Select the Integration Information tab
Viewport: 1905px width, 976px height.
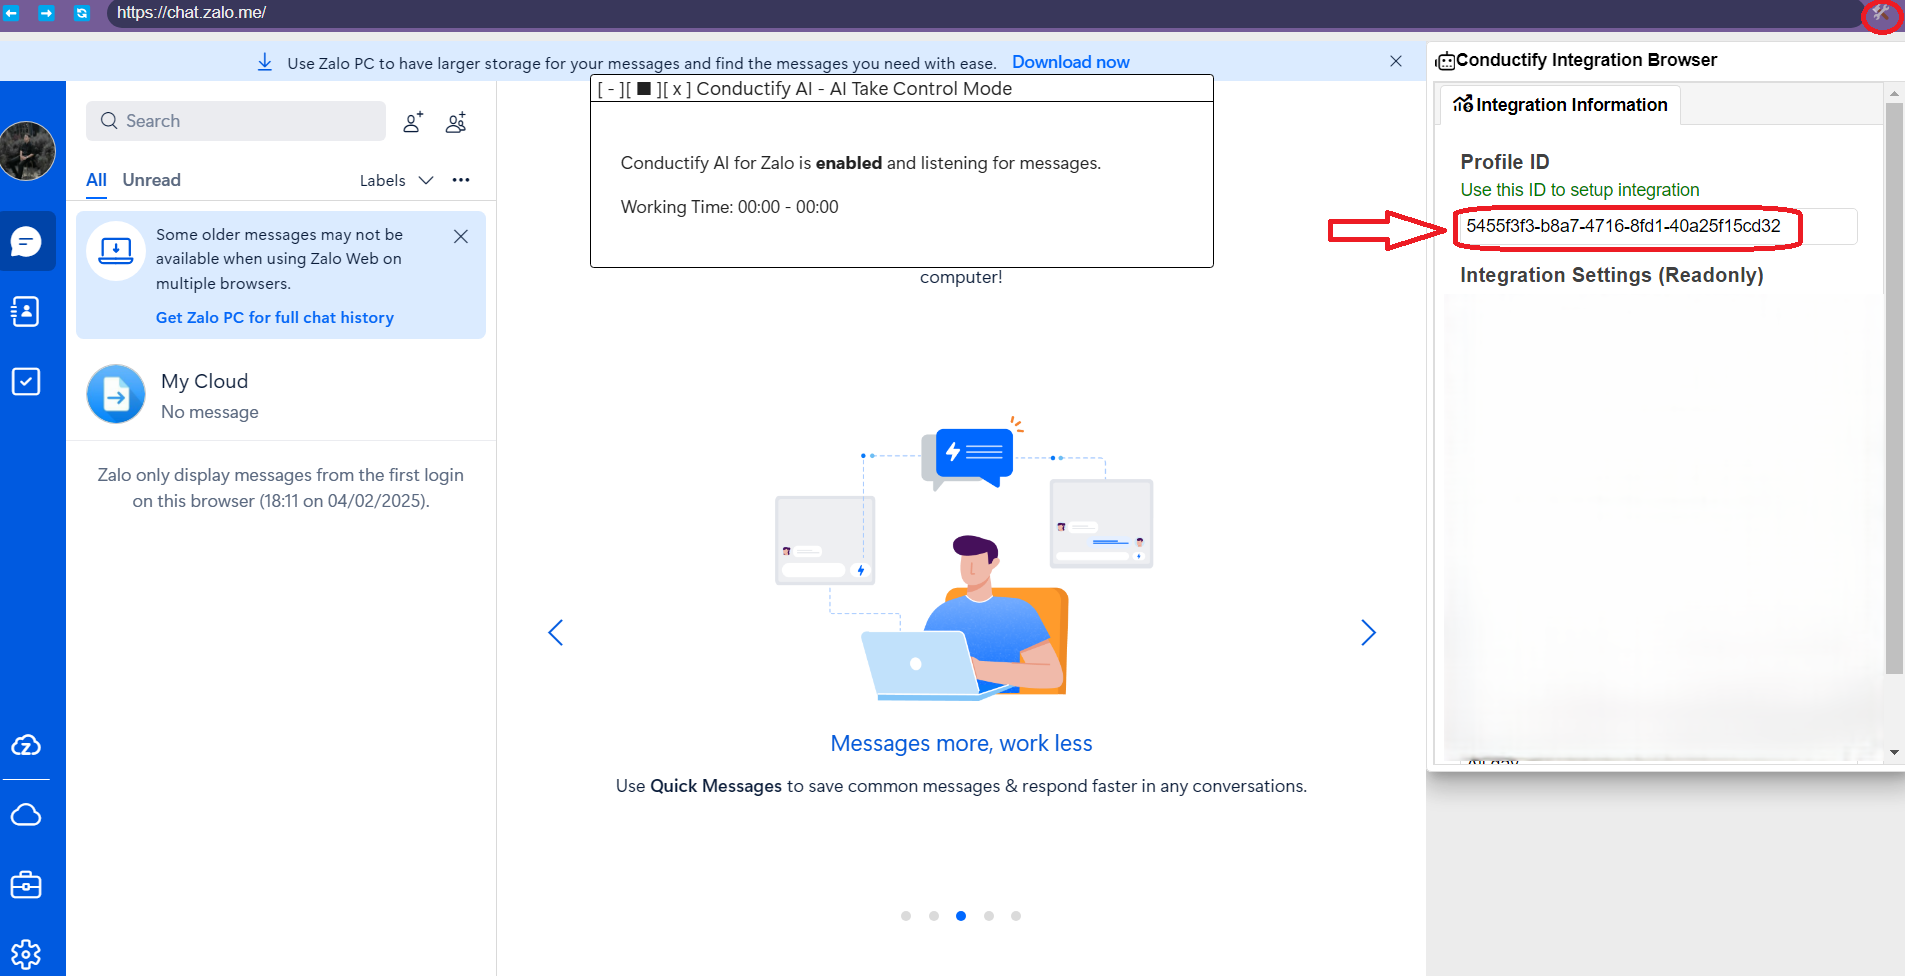[1560, 104]
